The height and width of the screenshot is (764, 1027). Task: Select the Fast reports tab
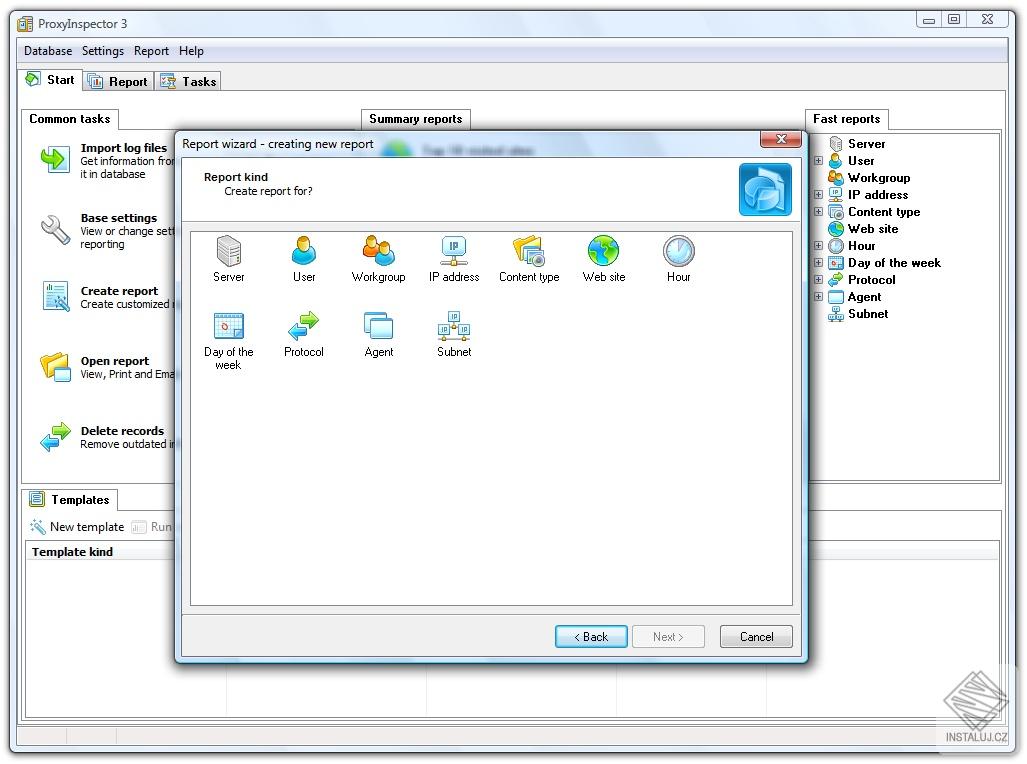846,119
